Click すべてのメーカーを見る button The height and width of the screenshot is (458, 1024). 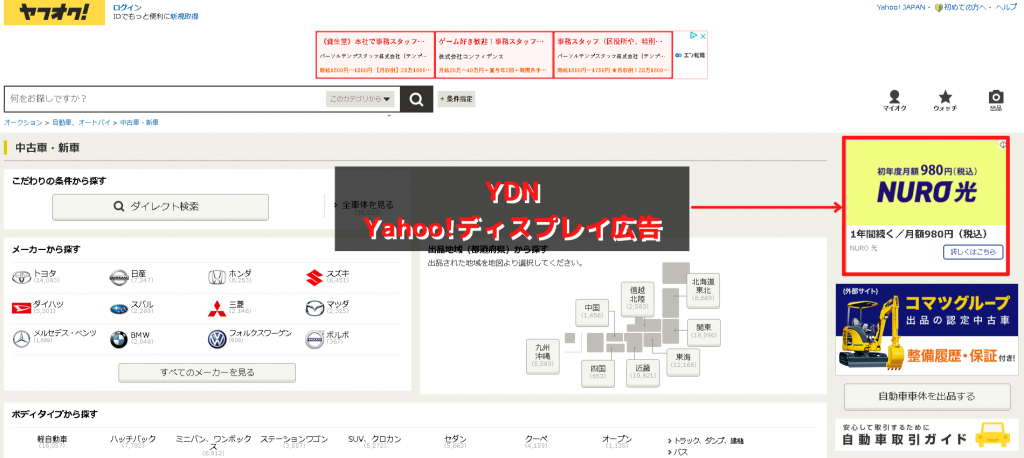click(207, 372)
